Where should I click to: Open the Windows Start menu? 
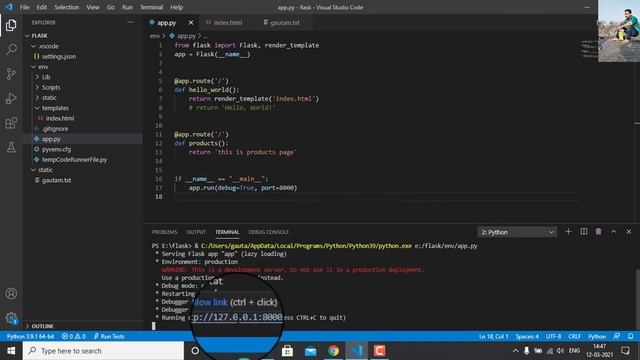11,351
